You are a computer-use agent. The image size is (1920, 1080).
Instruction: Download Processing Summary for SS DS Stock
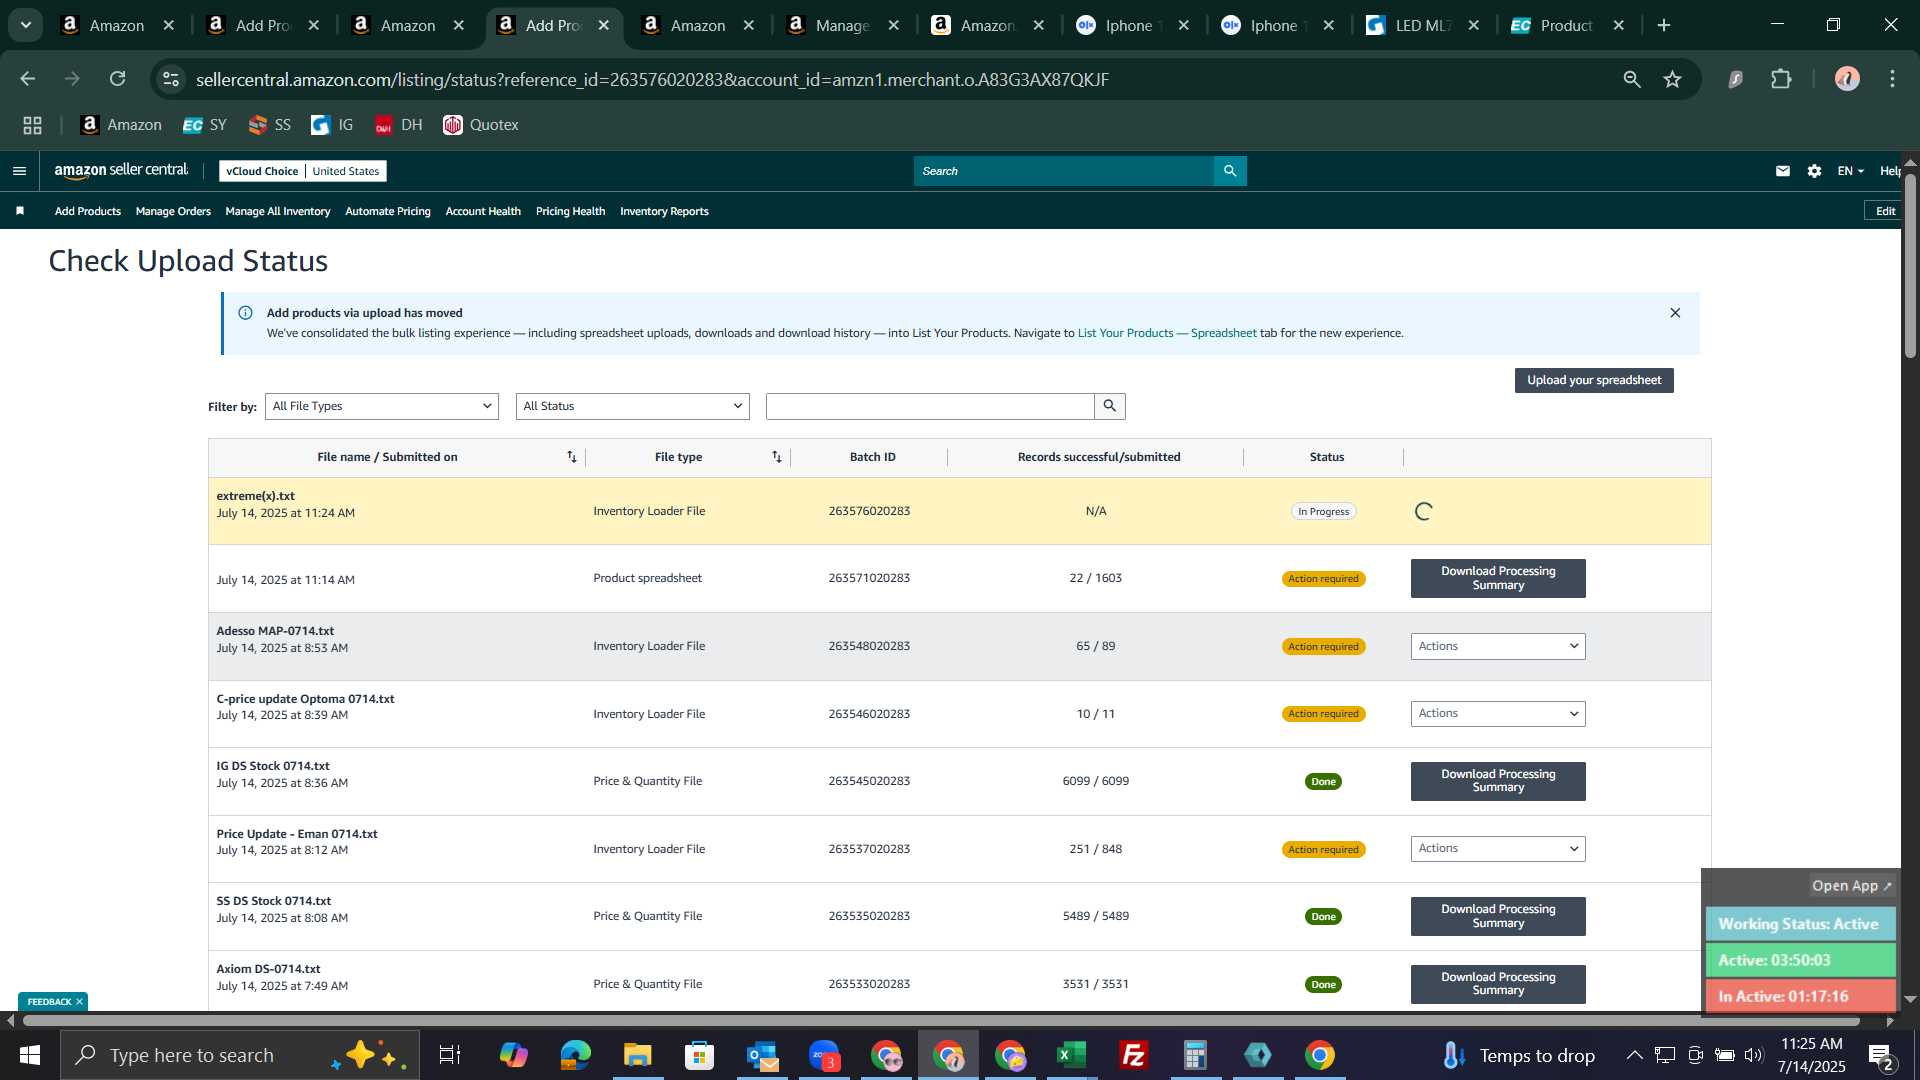pyautogui.click(x=1498, y=916)
